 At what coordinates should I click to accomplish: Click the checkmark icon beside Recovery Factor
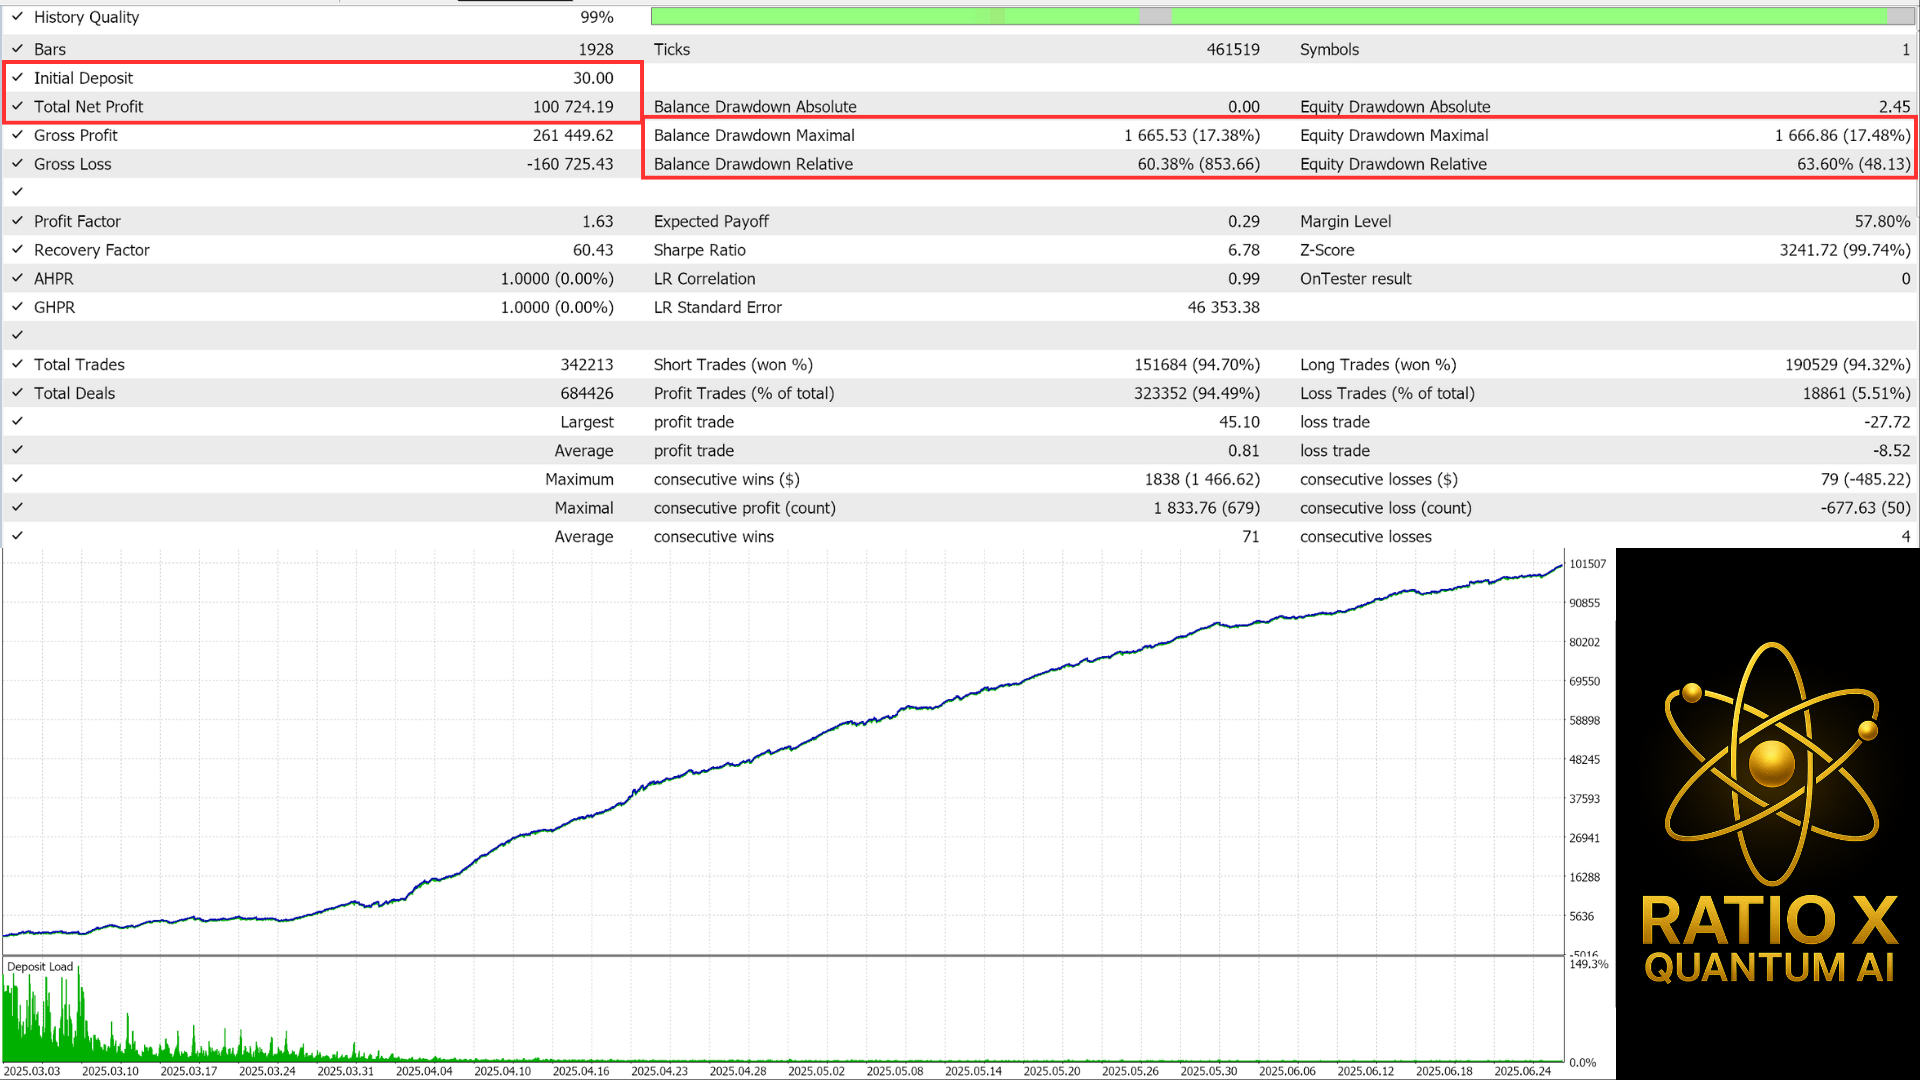(x=17, y=250)
